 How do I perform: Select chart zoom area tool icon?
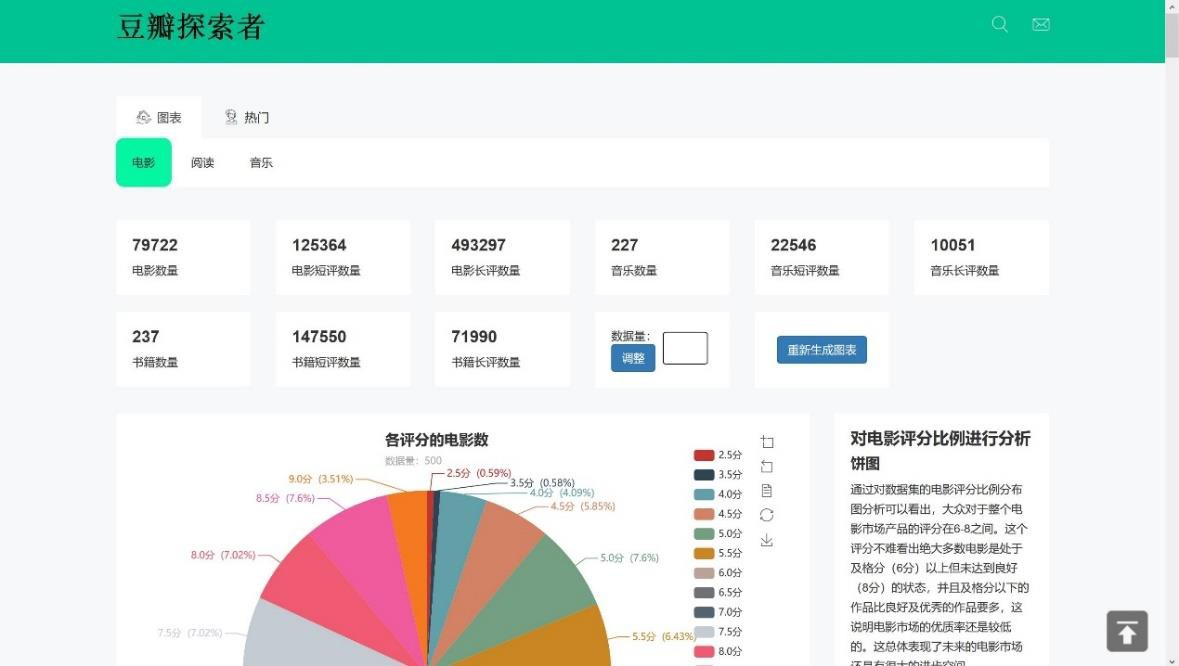pos(767,442)
